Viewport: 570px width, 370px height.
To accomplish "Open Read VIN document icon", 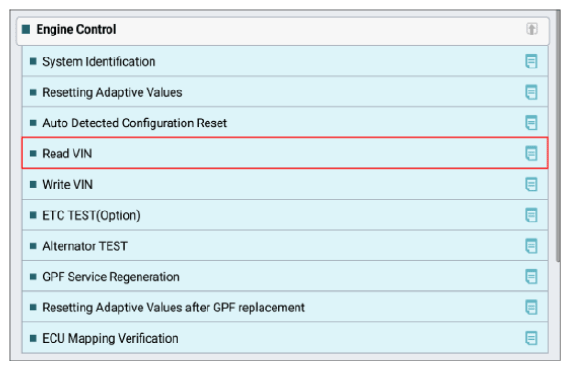I will pos(531,153).
